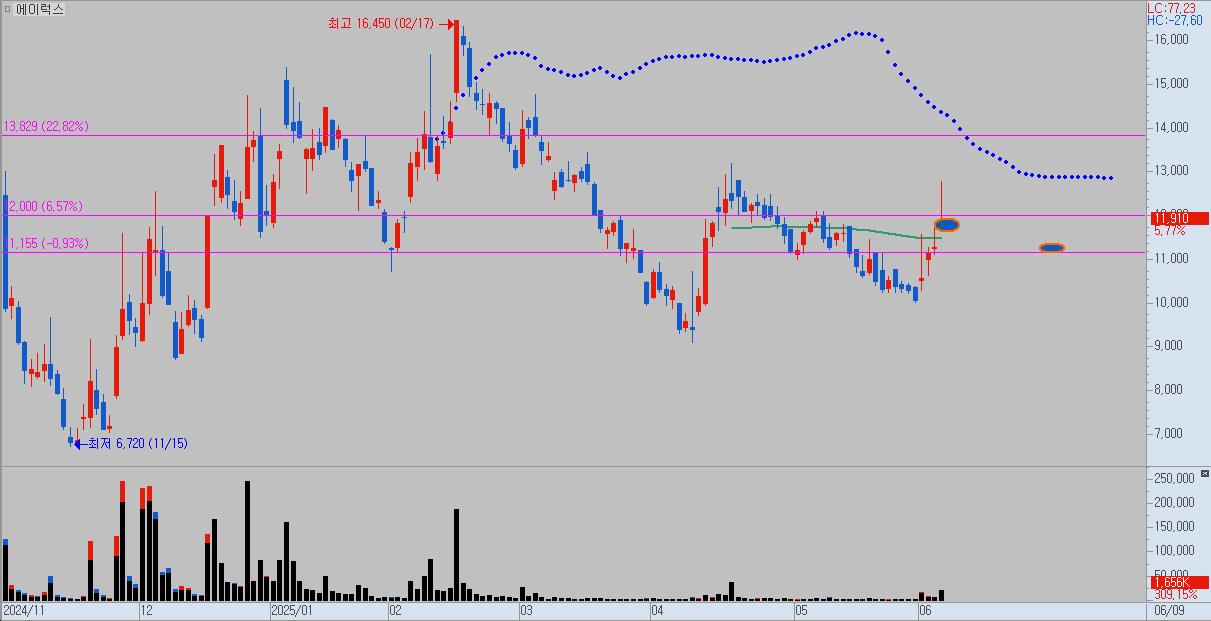Click the 150,000 volume axis label
This screenshot has height=621, width=1211.
point(1174,527)
